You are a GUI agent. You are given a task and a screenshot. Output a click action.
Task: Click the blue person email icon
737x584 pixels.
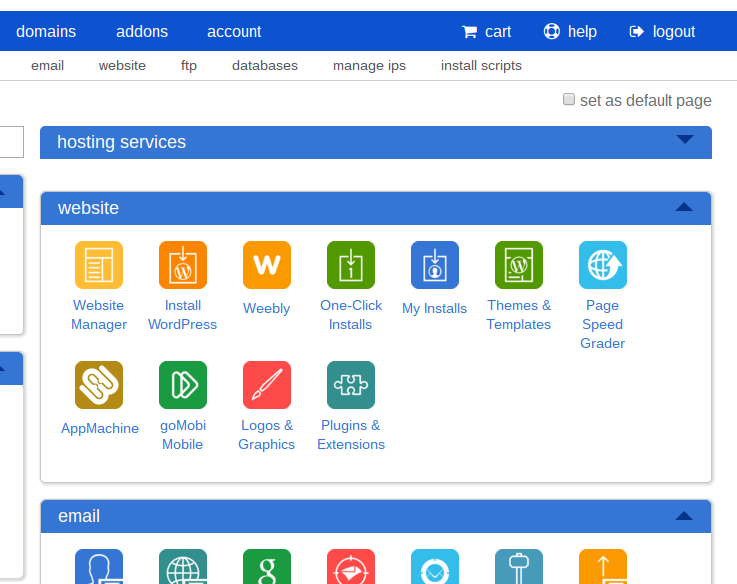tap(99, 566)
